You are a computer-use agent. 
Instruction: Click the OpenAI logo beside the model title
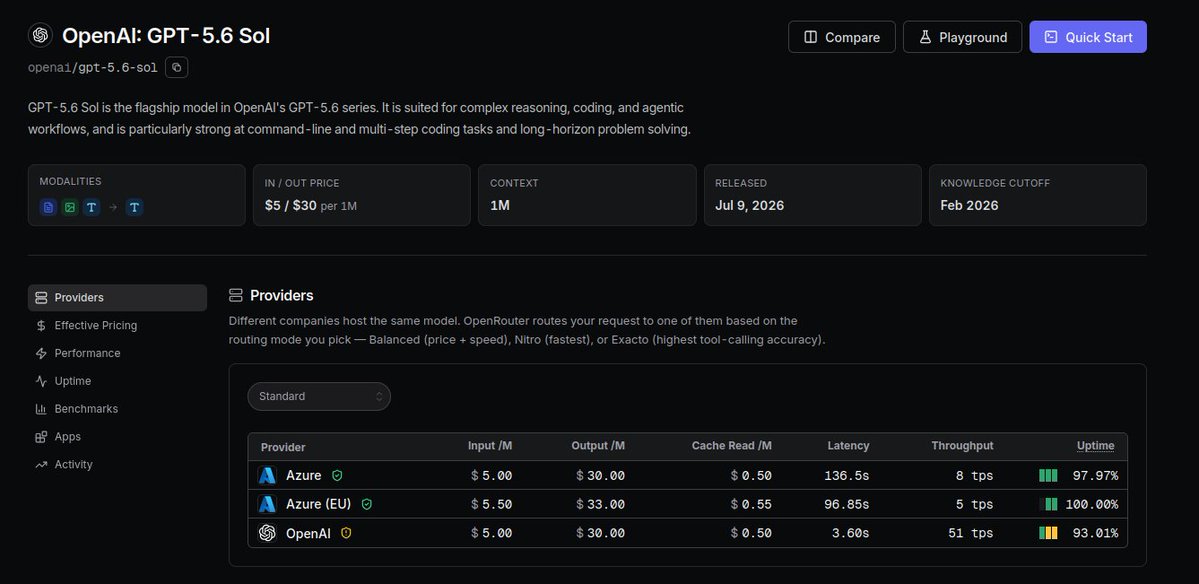pyautogui.click(x=41, y=35)
